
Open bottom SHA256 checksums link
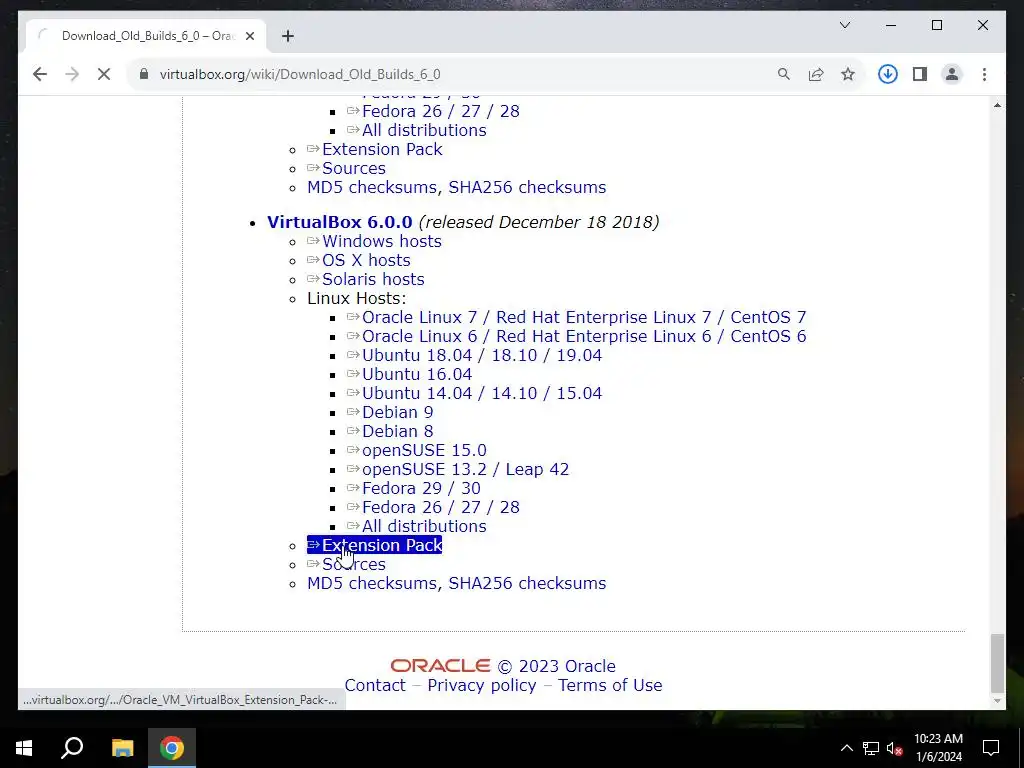coord(527,583)
